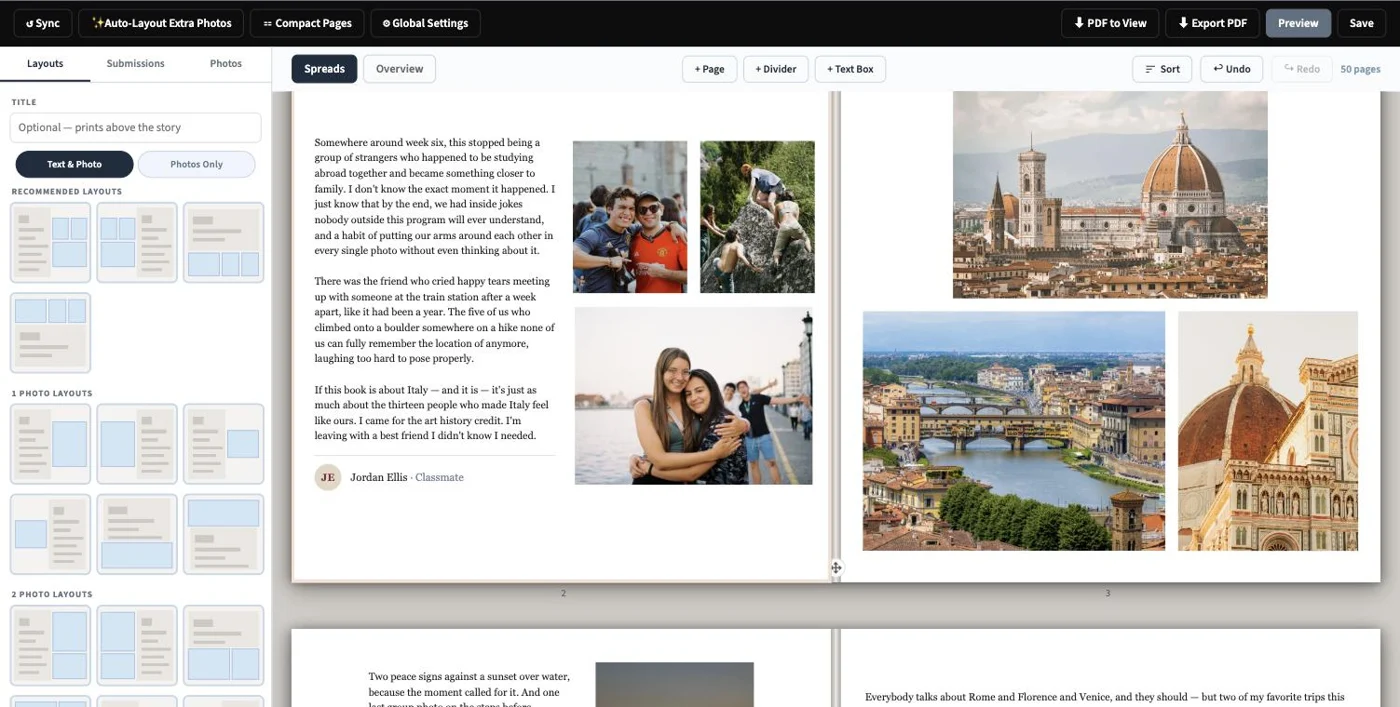The height and width of the screenshot is (707, 1400).
Task: Insert a text box with + Text Box
Action: point(850,69)
